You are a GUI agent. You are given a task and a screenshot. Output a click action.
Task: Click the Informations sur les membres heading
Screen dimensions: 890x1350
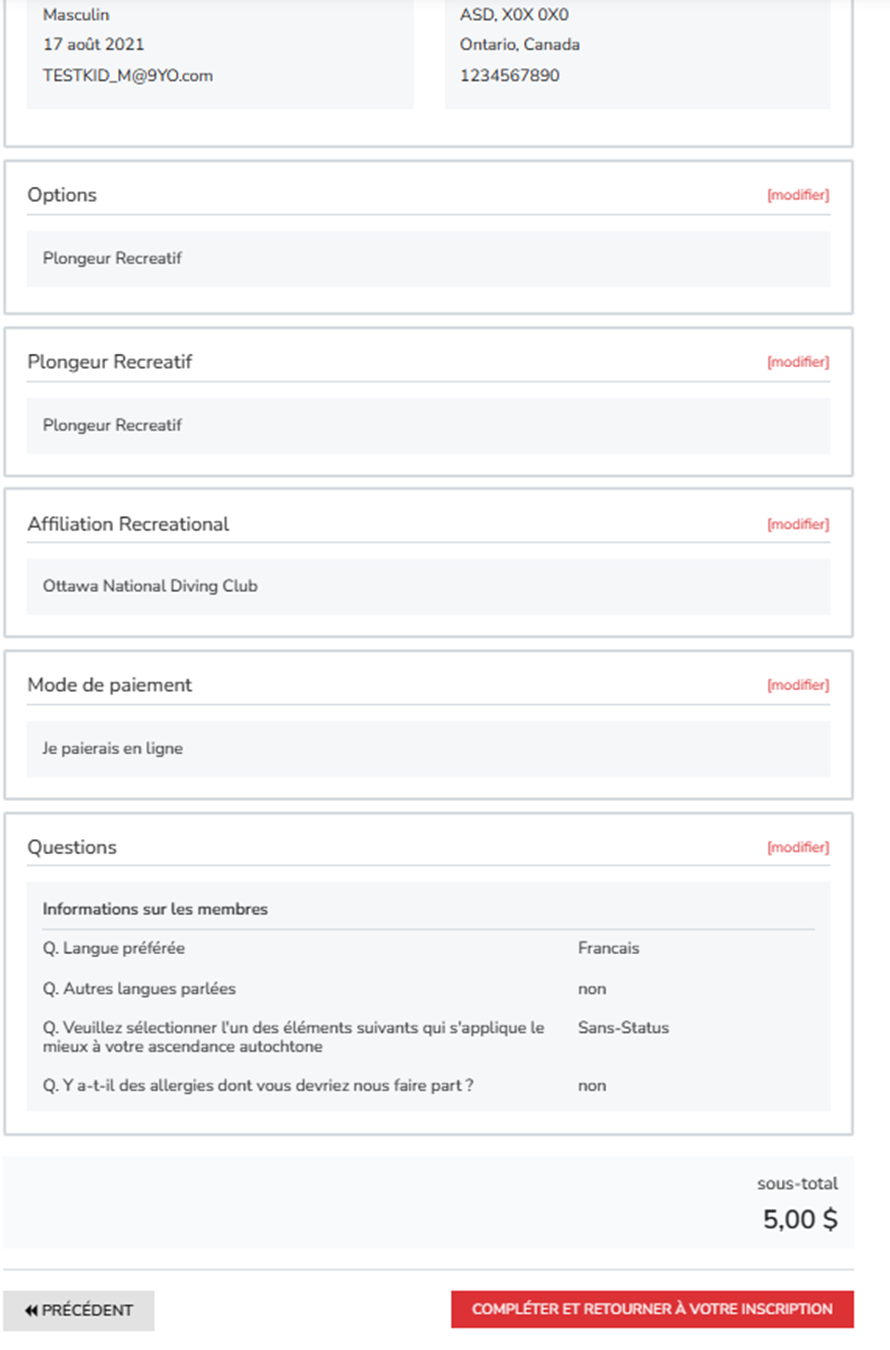[155, 909]
